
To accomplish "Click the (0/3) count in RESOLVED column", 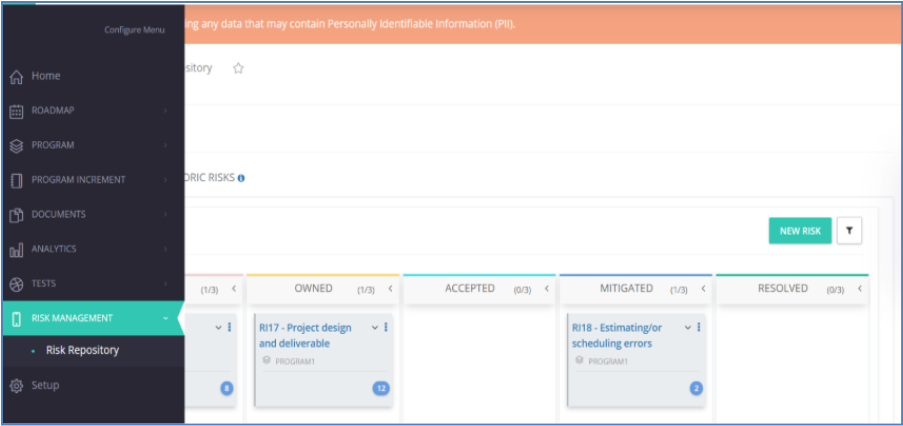I will coord(835,291).
